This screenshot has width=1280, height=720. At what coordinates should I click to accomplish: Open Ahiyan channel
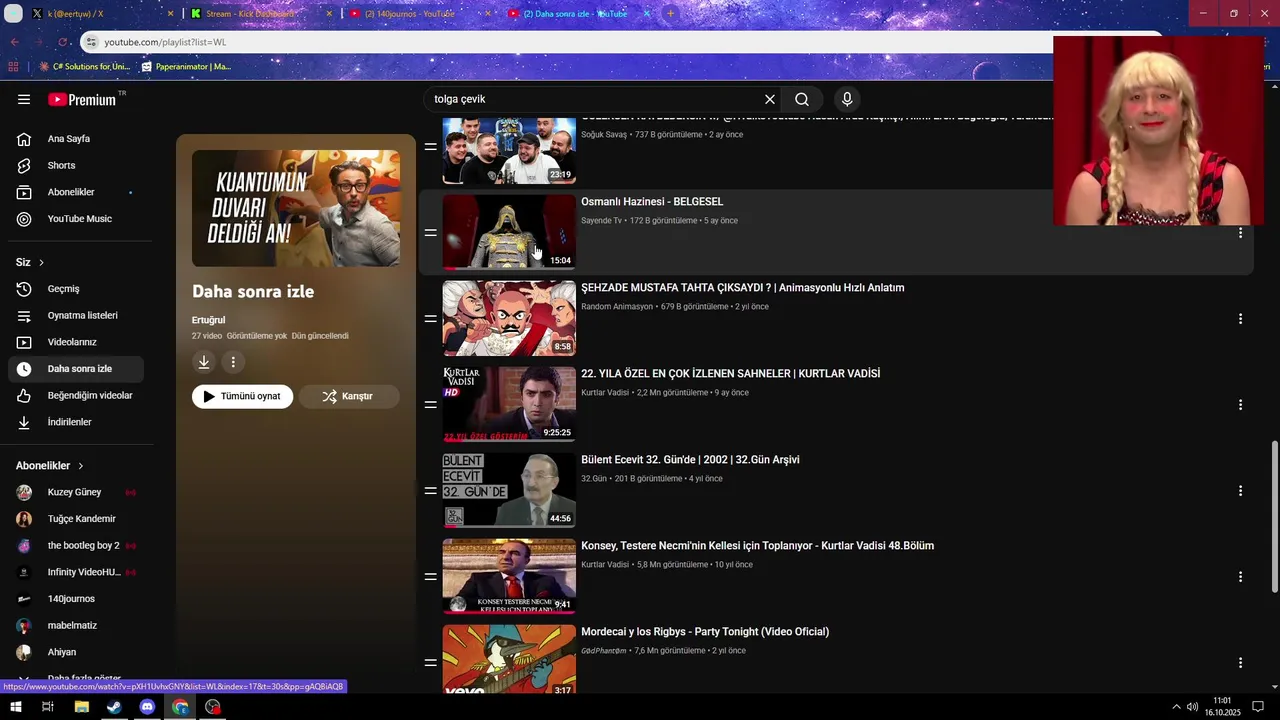76,652
